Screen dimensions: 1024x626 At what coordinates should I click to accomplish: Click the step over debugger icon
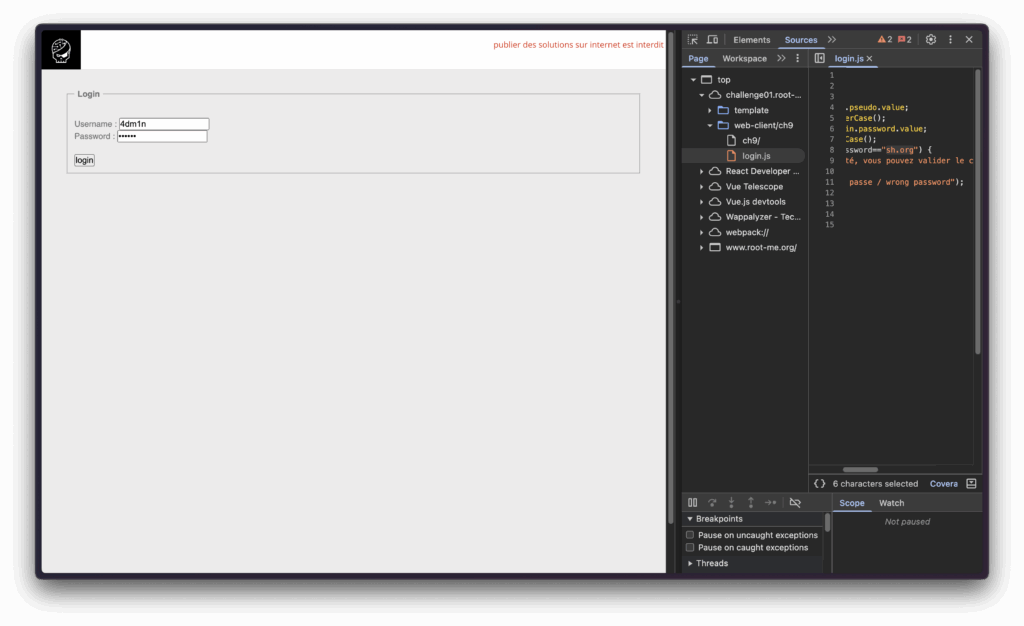712,502
